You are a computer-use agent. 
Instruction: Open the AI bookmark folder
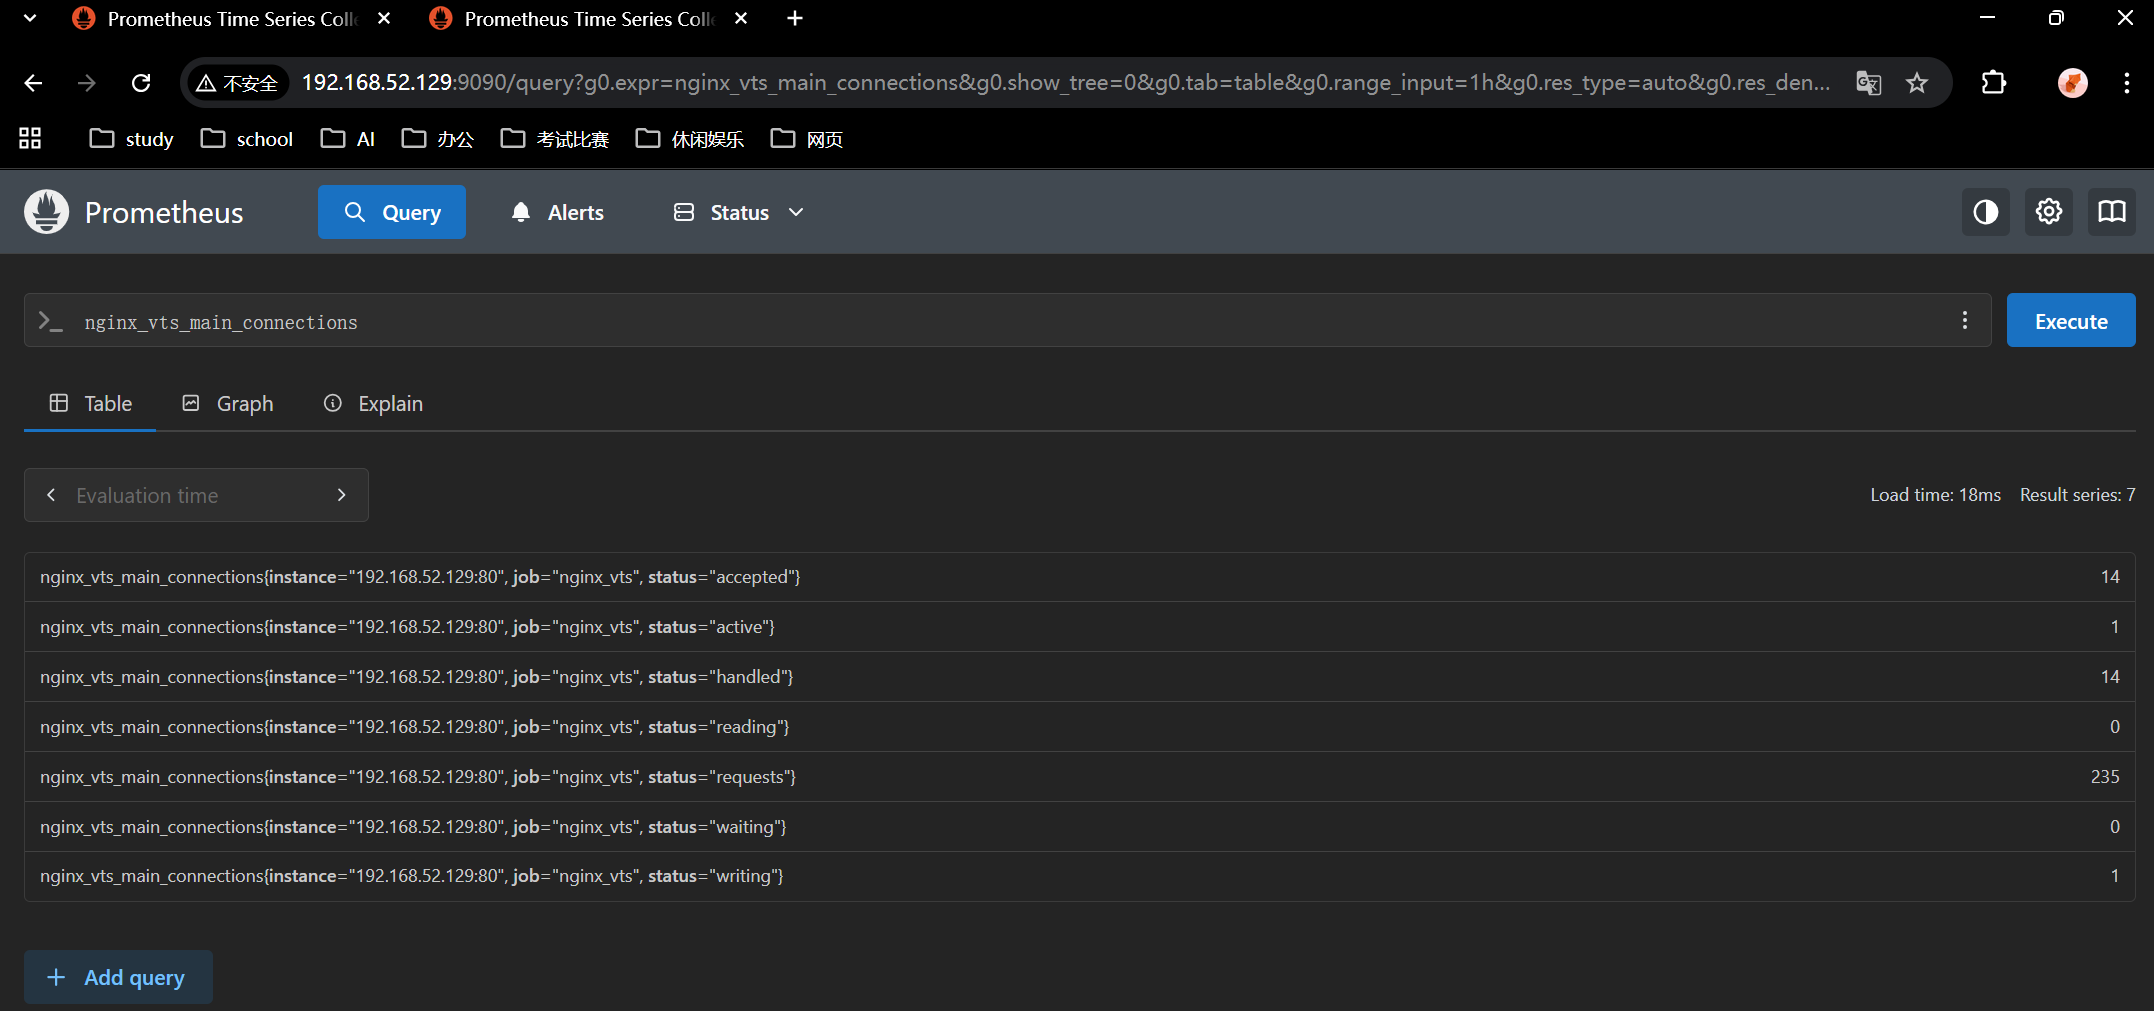348,139
